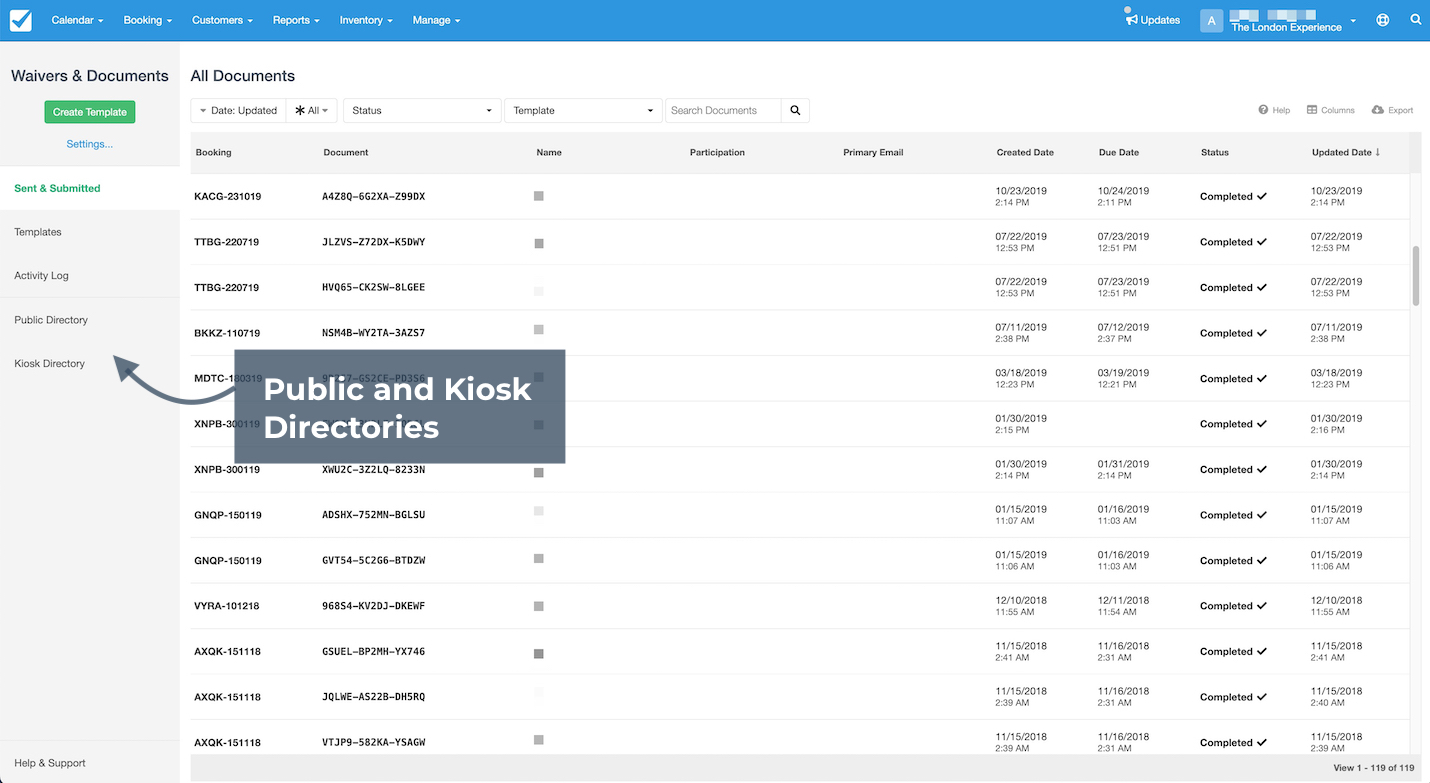Open Help & Support link
The height and width of the screenshot is (783, 1430).
50,763
